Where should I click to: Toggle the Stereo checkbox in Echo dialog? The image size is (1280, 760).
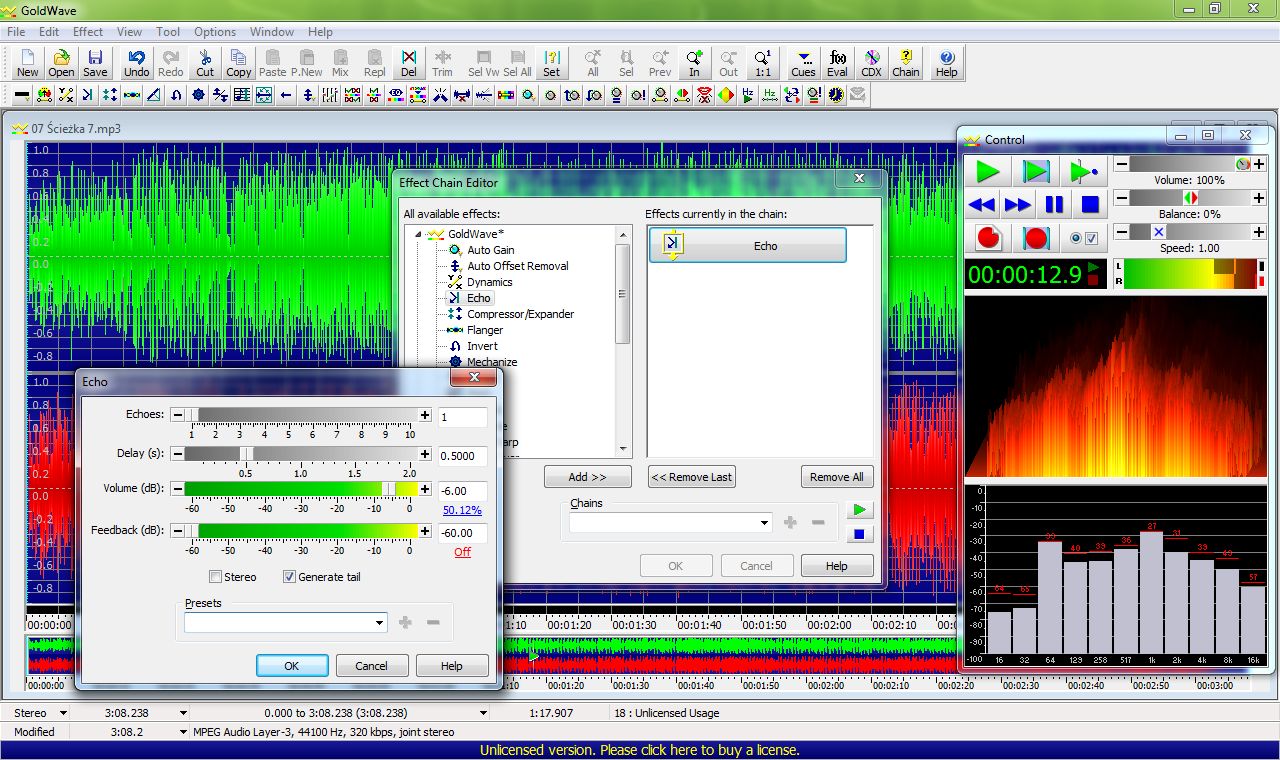(215, 577)
